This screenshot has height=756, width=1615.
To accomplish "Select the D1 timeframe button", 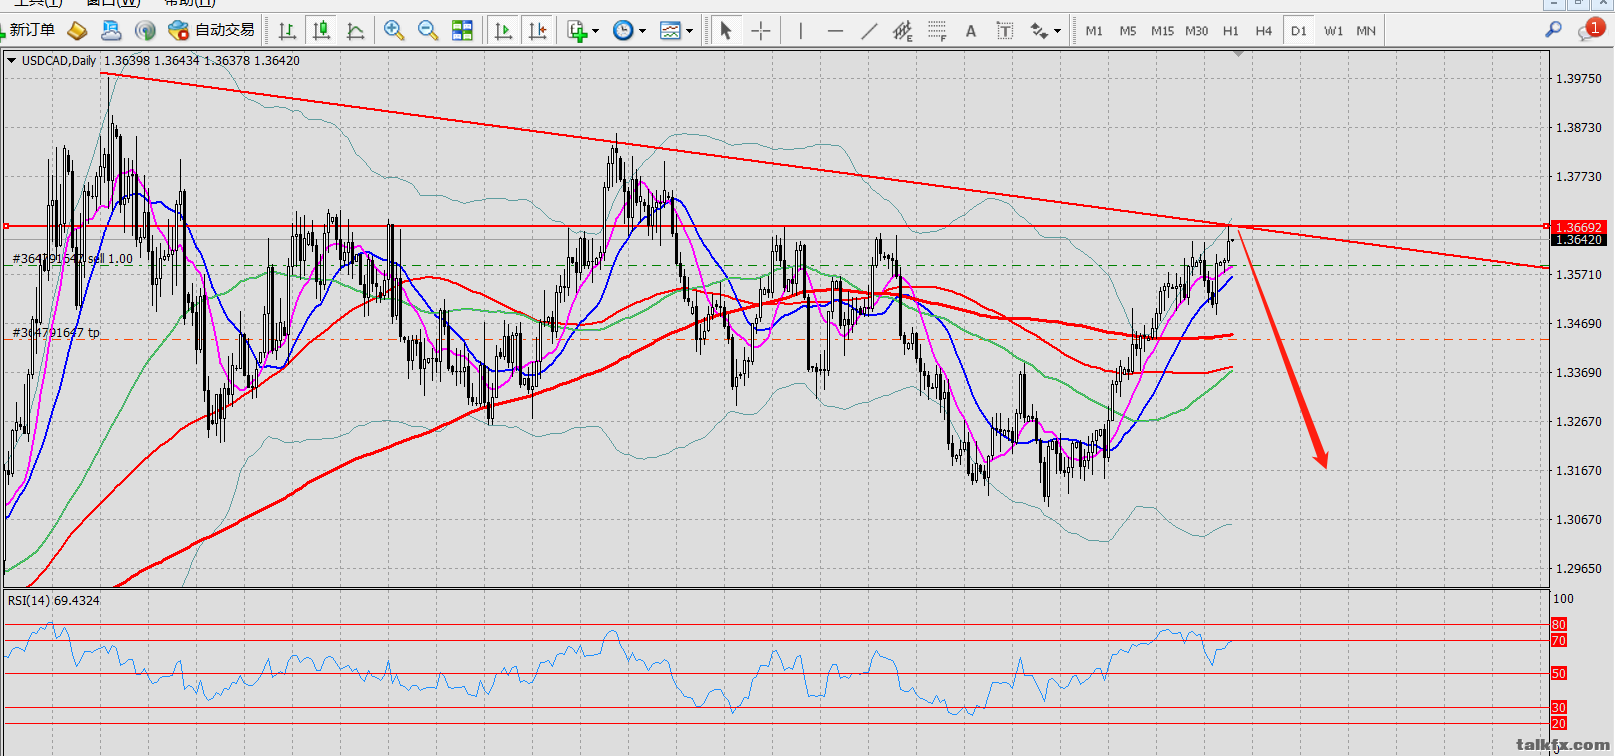I will [x=1298, y=31].
